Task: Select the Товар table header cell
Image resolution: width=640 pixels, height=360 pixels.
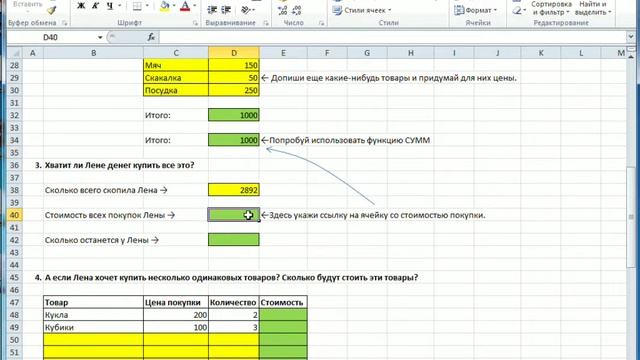Action: point(93,302)
